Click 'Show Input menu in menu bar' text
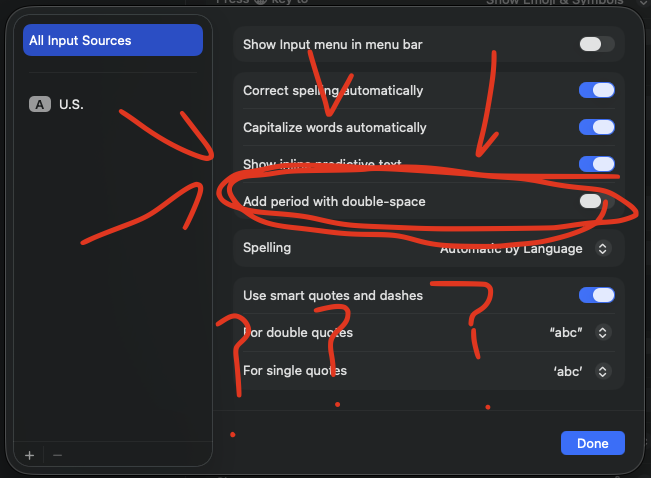Image resolution: width=651 pixels, height=478 pixels. [333, 44]
